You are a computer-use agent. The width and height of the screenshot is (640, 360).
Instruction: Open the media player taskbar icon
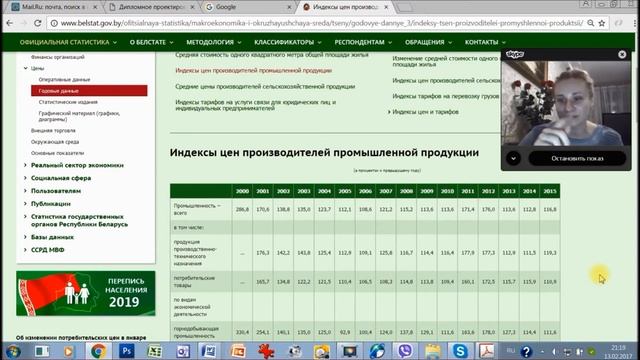(68, 351)
